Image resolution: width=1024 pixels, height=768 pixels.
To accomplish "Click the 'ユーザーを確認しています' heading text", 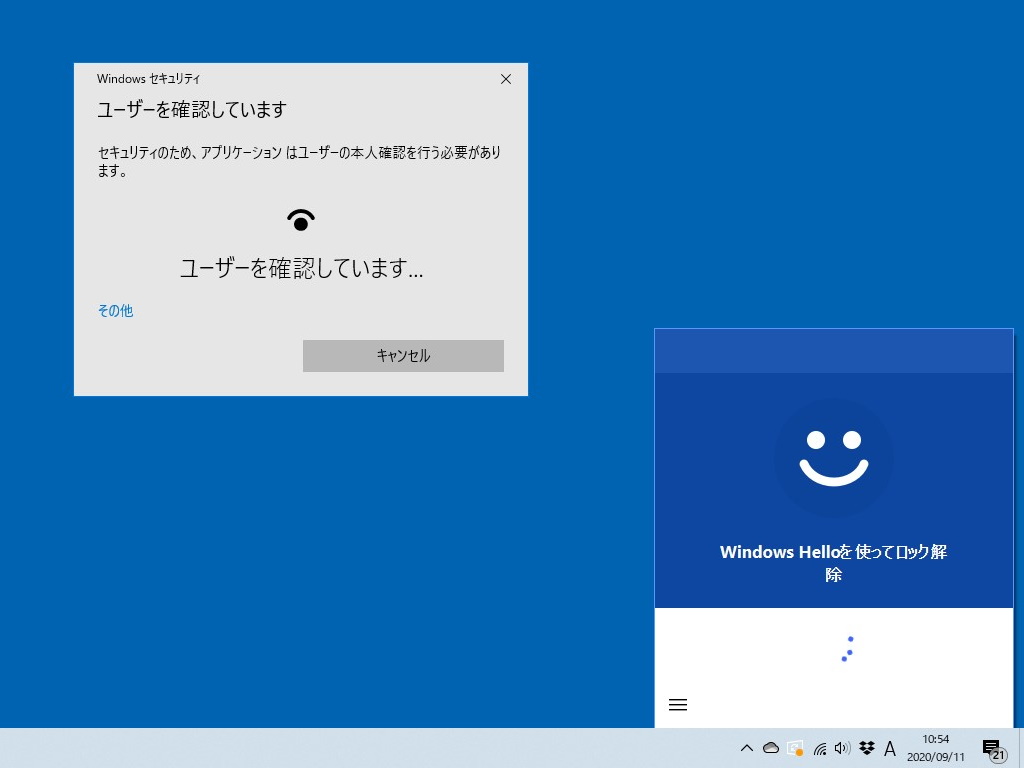I will click(192, 110).
